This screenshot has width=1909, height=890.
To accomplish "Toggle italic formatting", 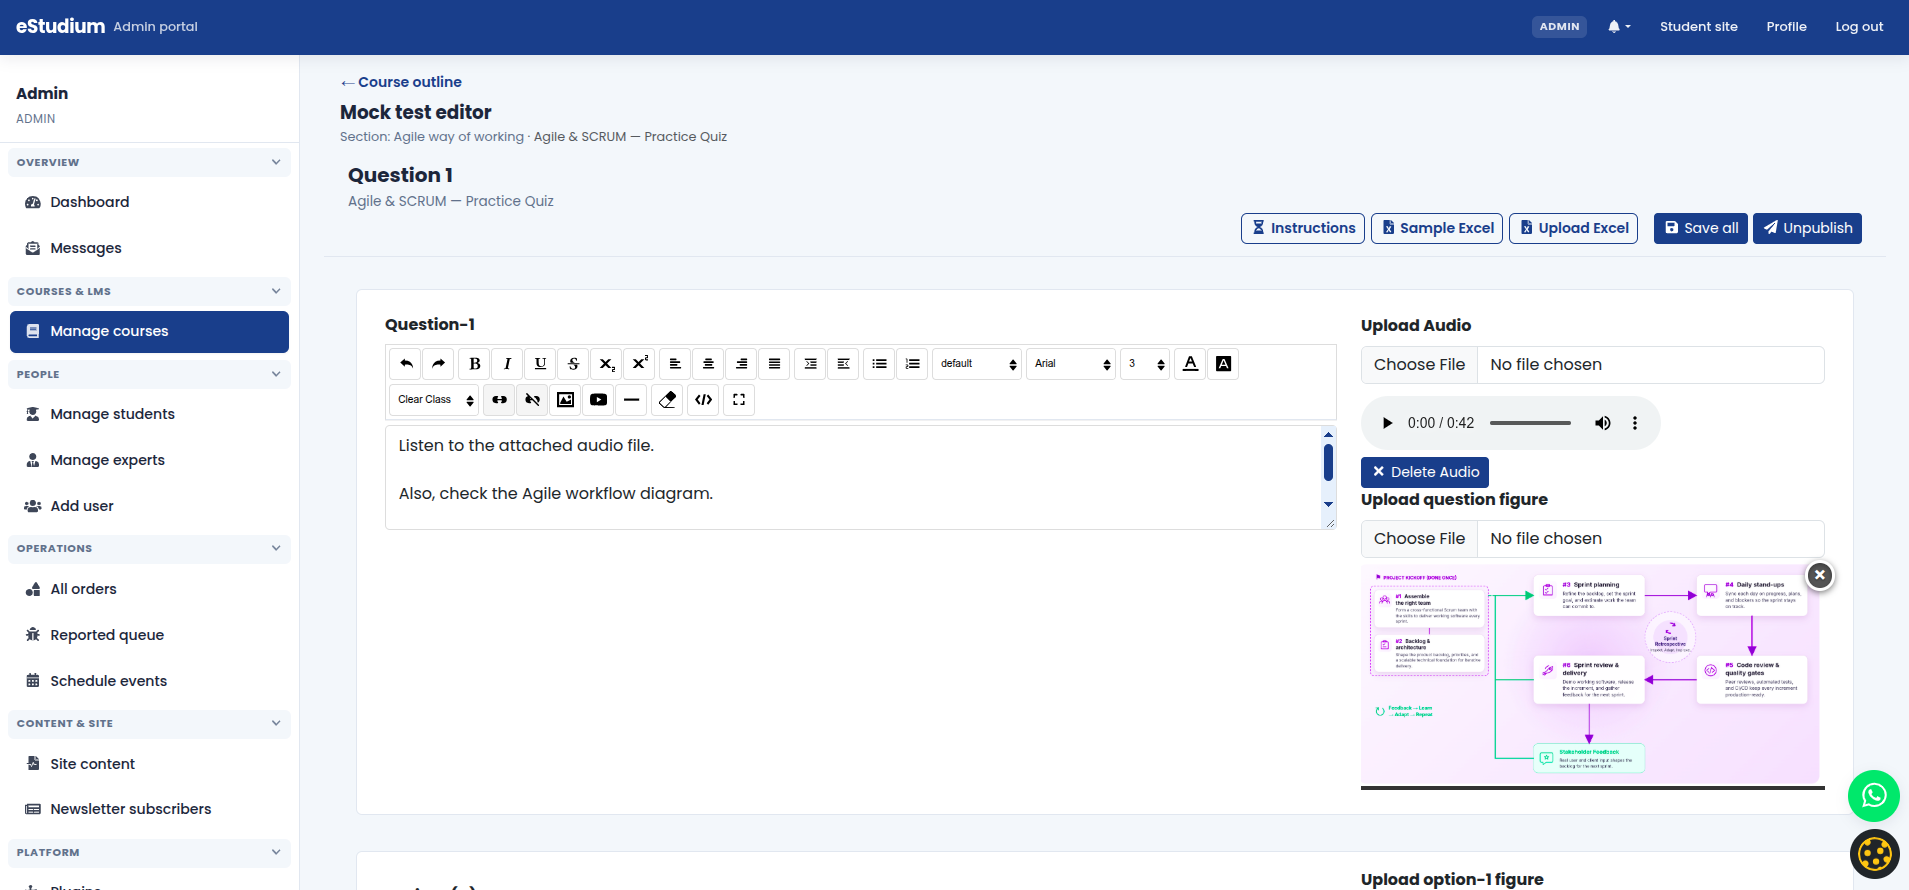I will pos(507,364).
